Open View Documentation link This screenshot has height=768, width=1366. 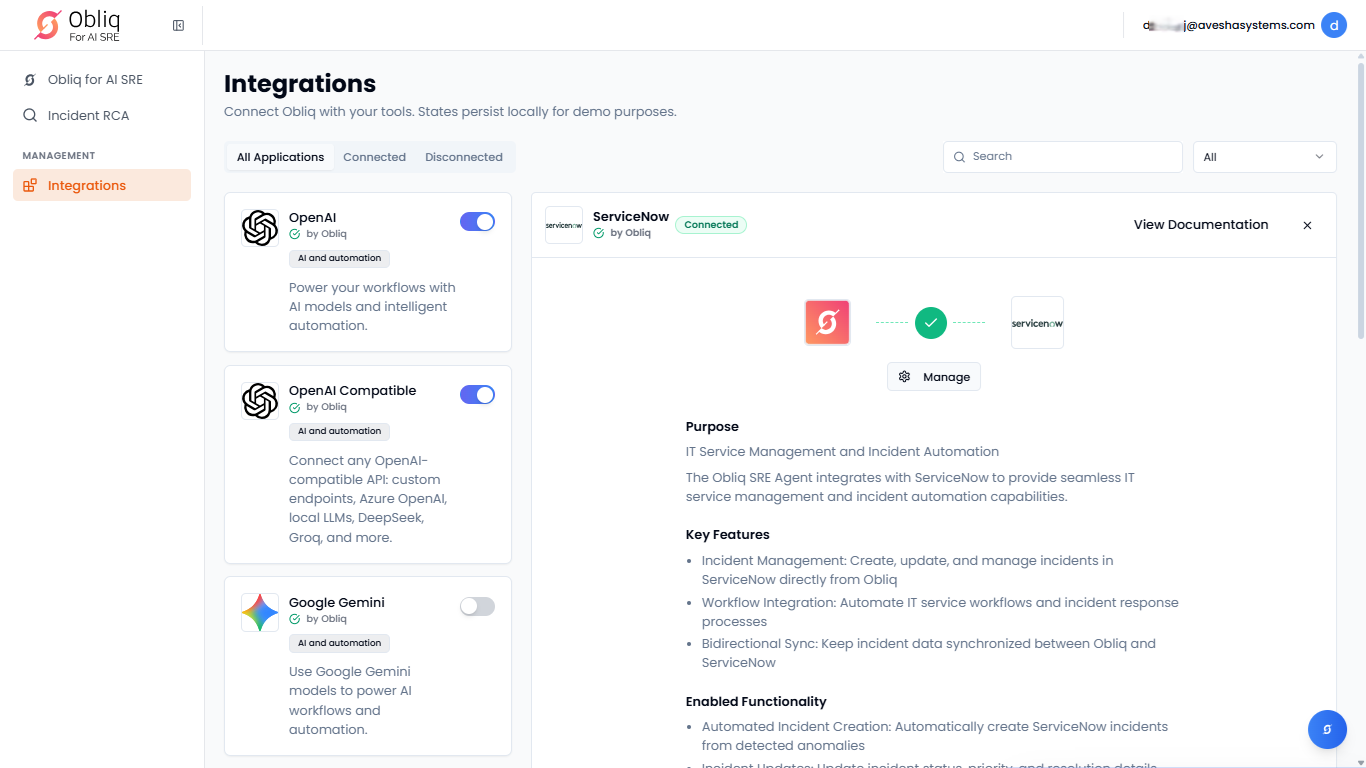(1200, 225)
